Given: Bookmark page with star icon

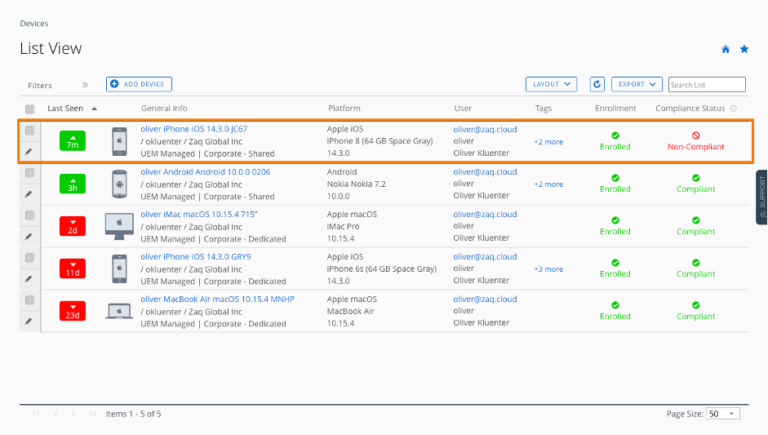Looking at the screenshot, I should [744, 49].
